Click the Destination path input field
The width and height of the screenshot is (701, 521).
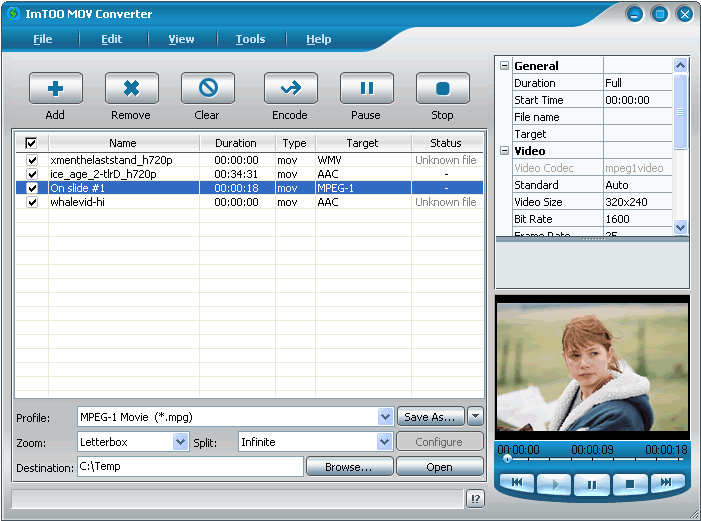tap(189, 467)
